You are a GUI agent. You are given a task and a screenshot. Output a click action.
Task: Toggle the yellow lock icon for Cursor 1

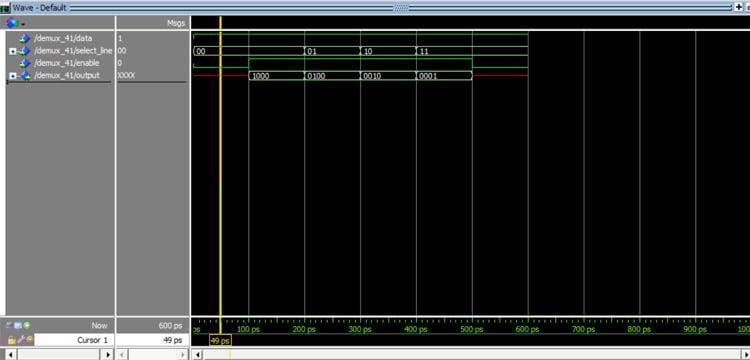pos(11,340)
